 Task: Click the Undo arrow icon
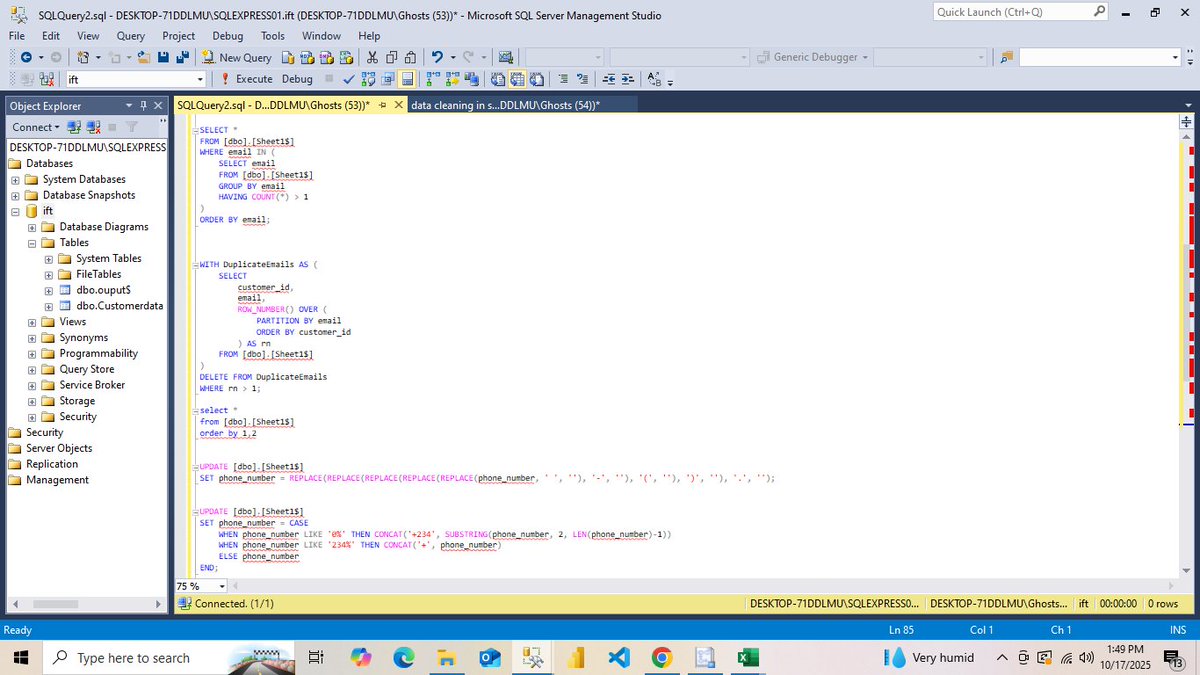[x=437, y=57]
